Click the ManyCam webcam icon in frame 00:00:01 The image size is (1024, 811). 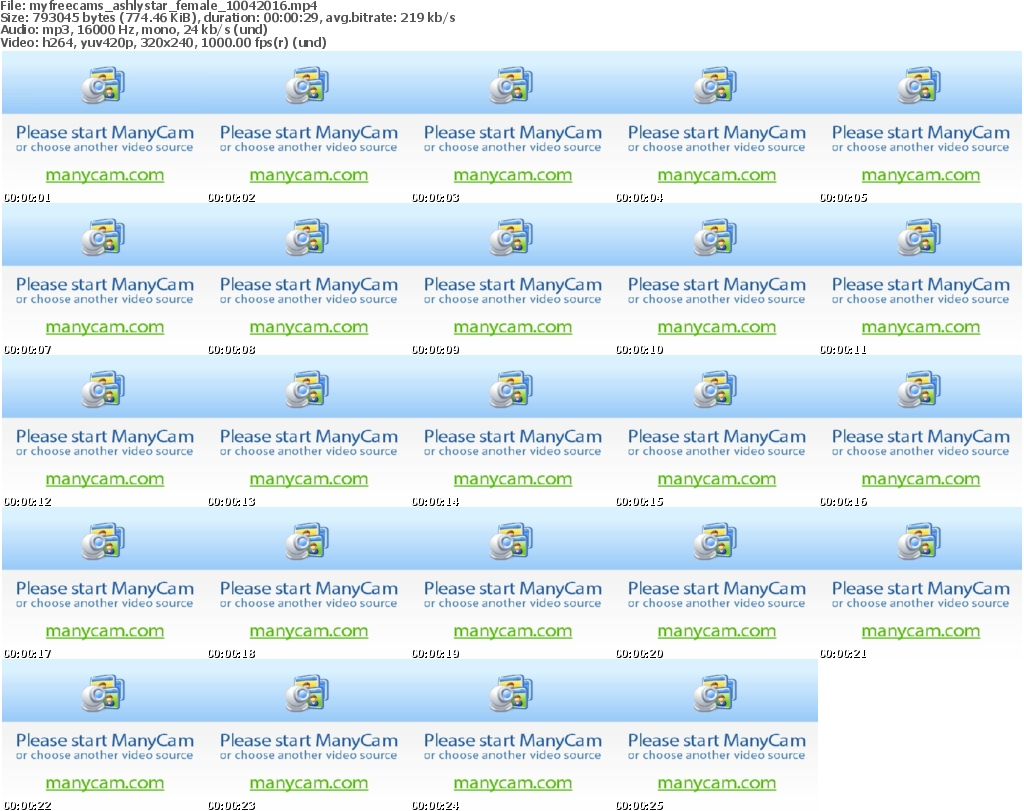[x=103, y=85]
